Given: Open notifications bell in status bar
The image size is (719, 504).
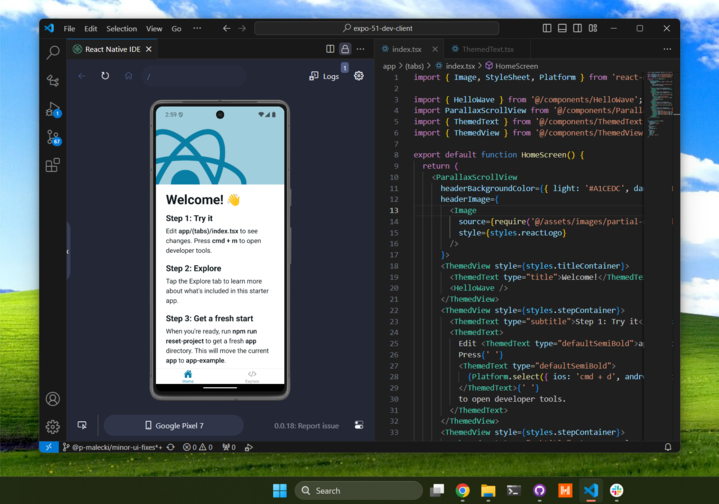Looking at the screenshot, I should 668,447.
